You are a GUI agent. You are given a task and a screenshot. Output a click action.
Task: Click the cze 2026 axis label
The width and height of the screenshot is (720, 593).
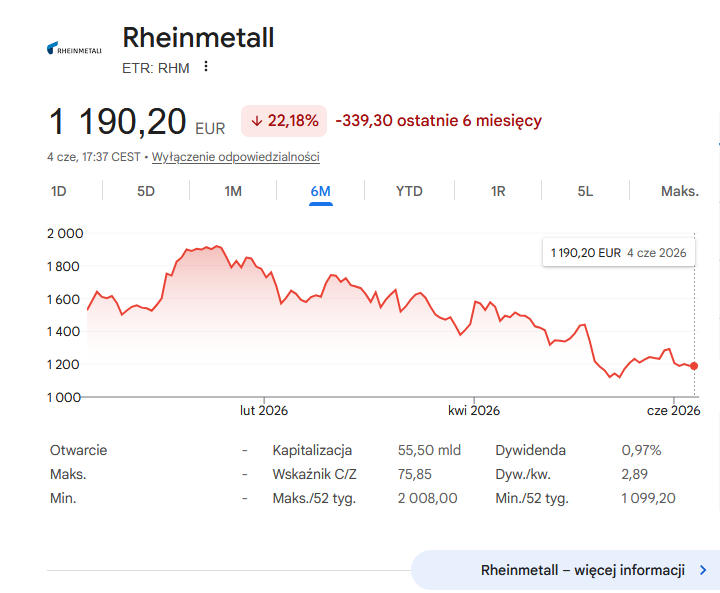674,411
